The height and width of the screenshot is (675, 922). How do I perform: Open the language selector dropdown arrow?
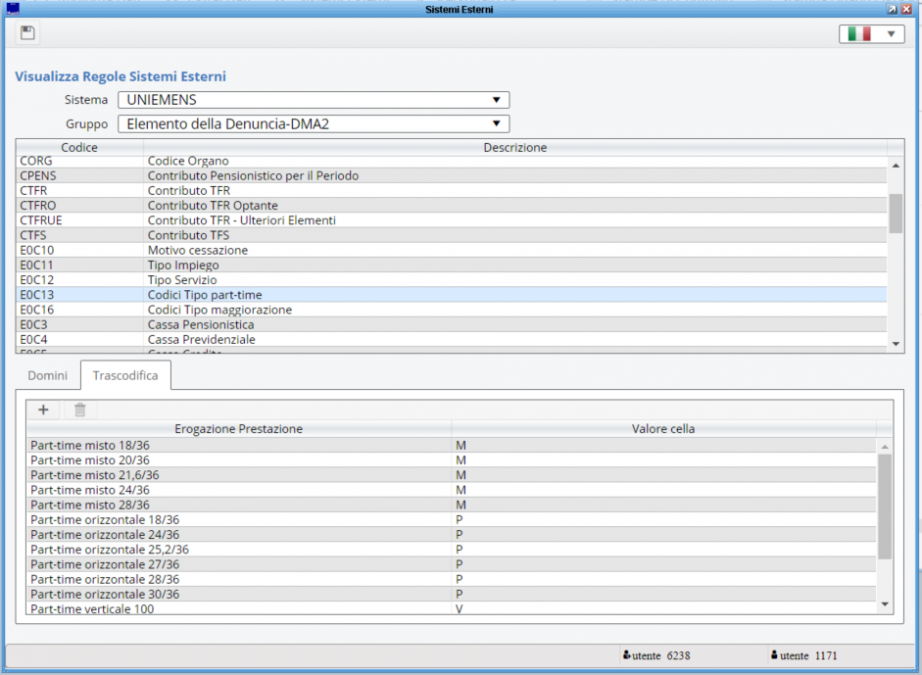[x=890, y=34]
